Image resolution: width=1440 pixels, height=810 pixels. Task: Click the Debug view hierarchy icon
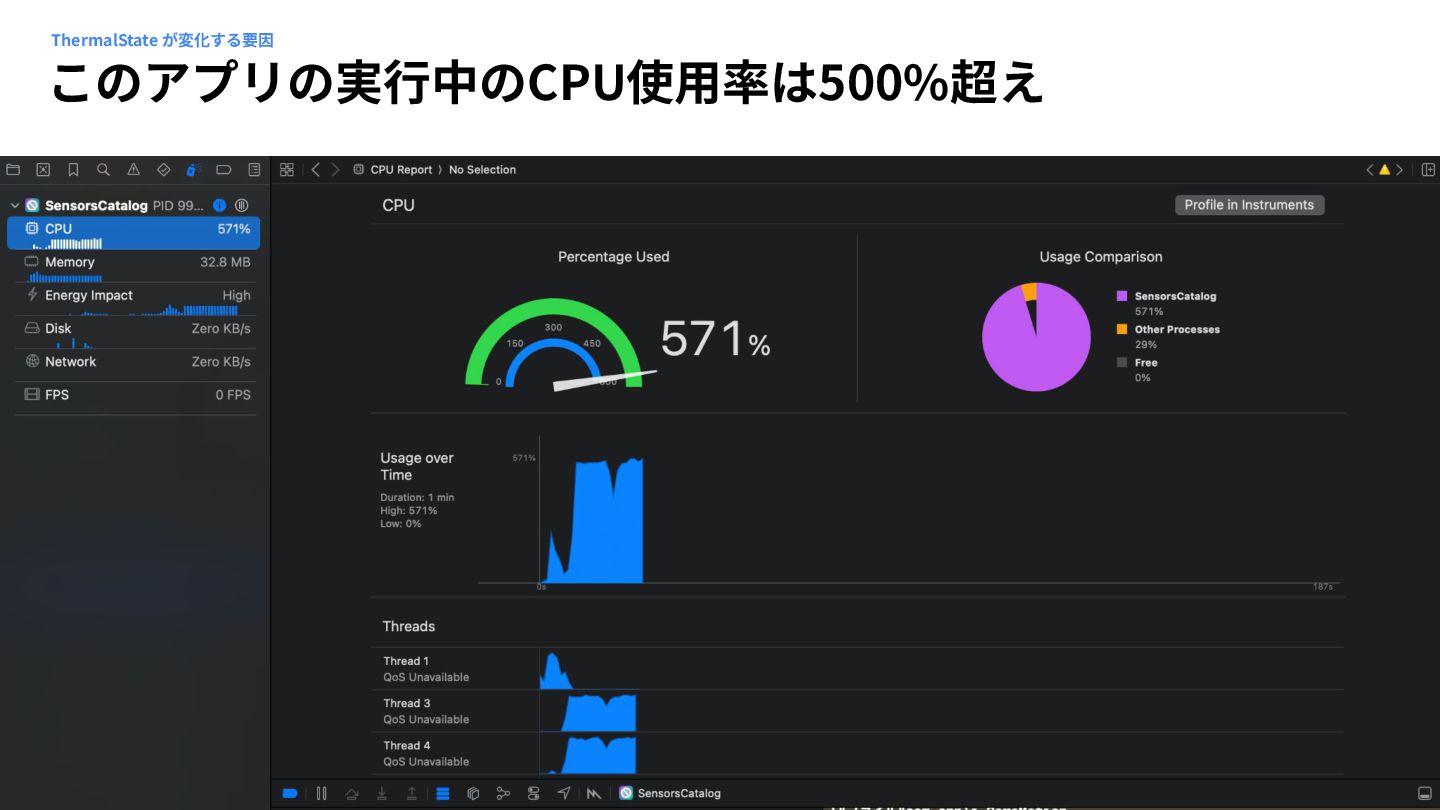473,793
